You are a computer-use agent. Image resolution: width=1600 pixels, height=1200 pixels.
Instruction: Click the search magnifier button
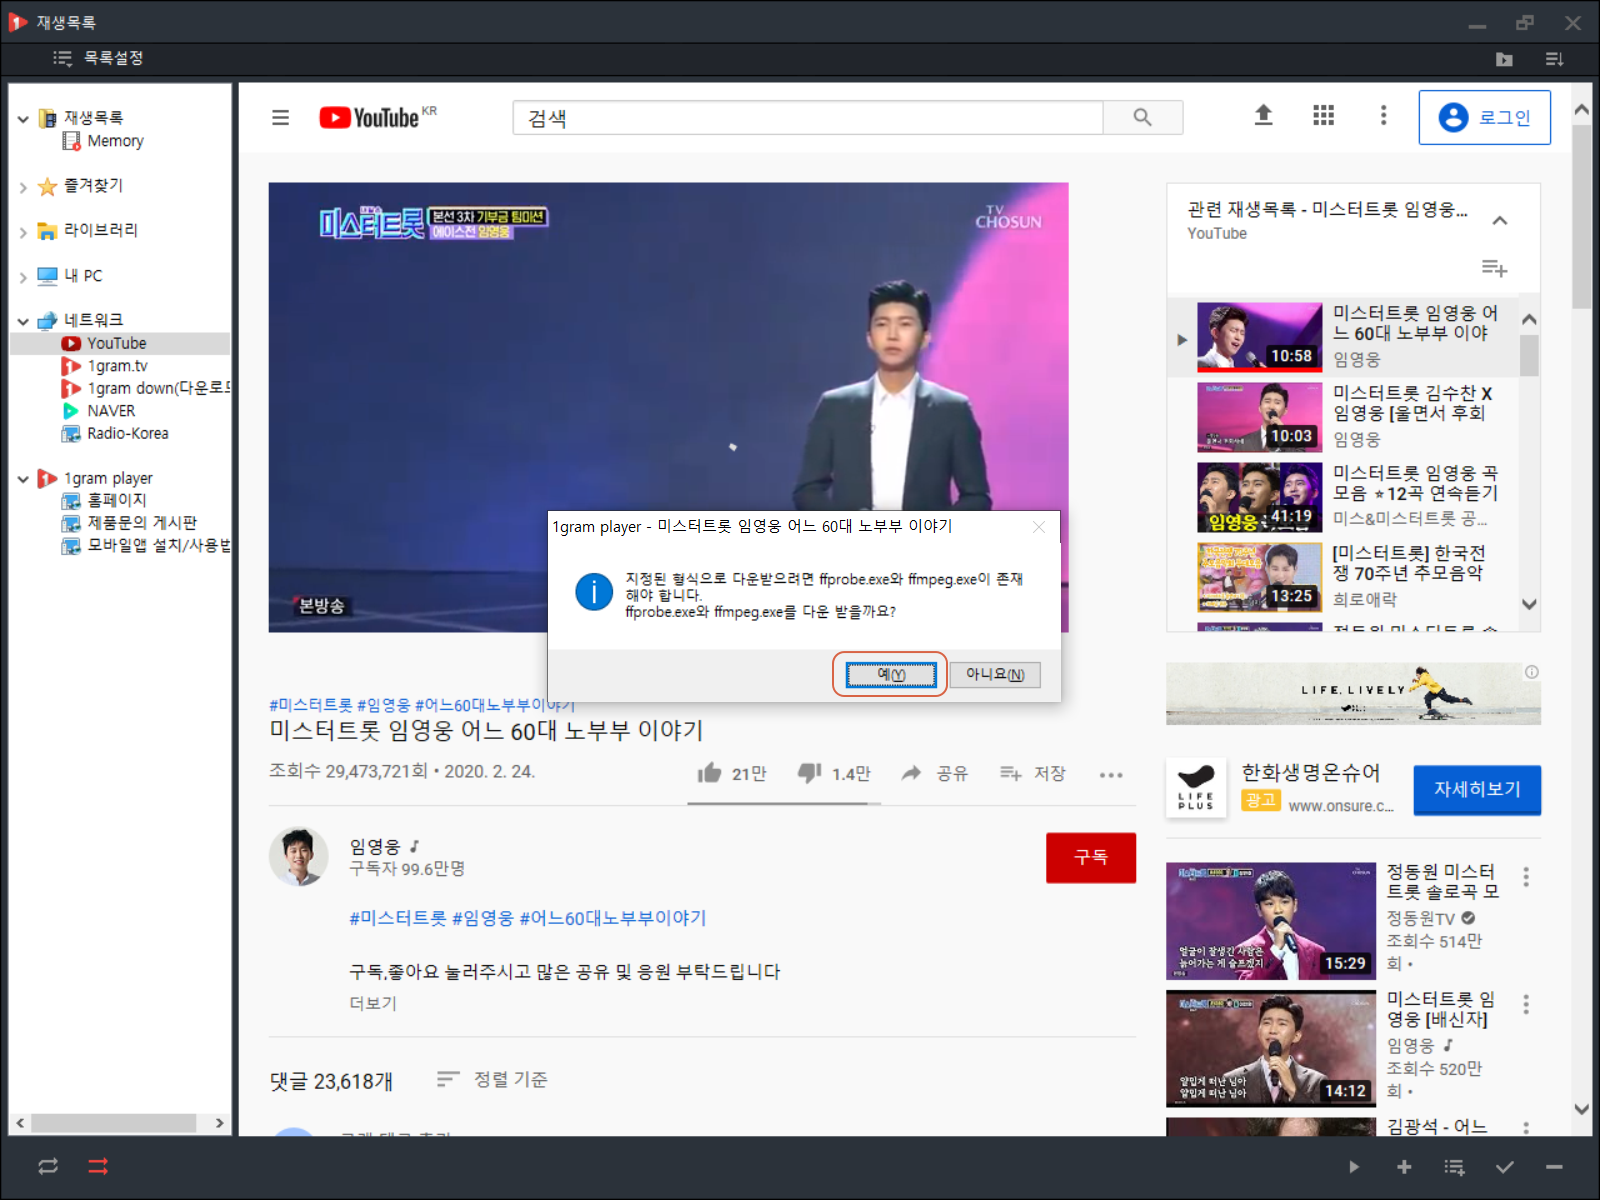(x=1143, y=118)
